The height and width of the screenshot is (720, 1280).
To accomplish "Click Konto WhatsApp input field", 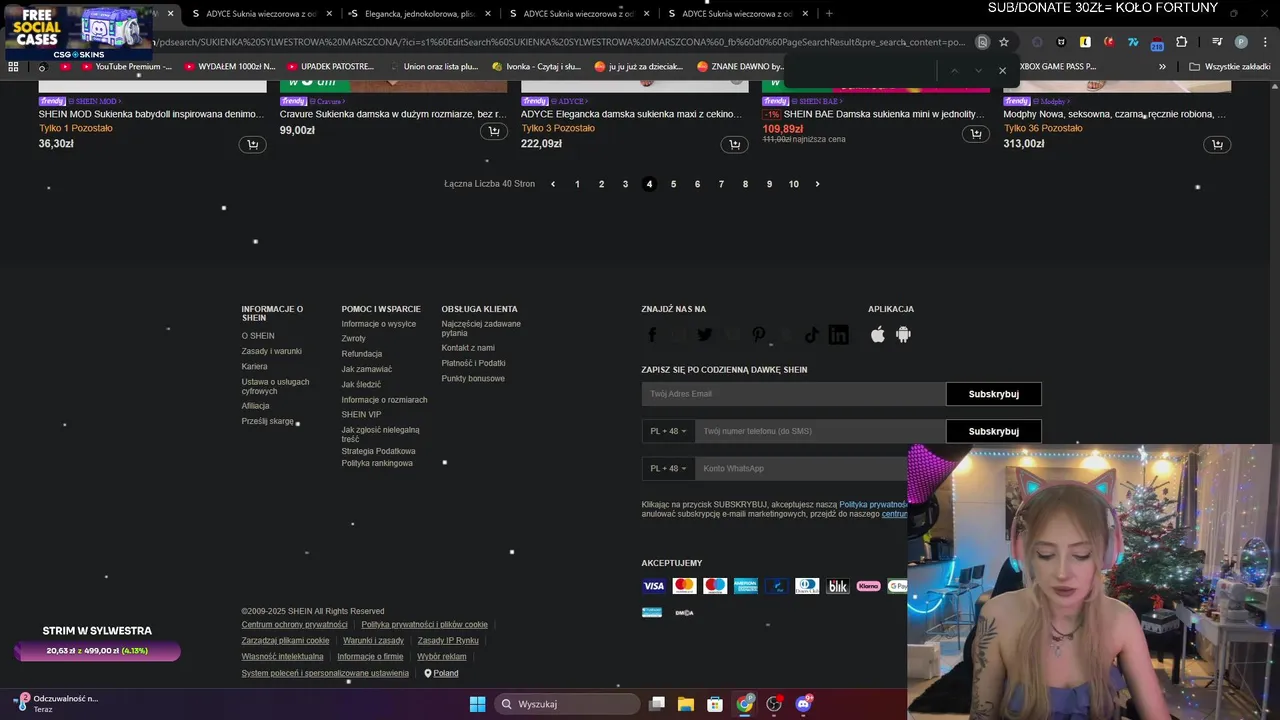I will tap(802, 468).
